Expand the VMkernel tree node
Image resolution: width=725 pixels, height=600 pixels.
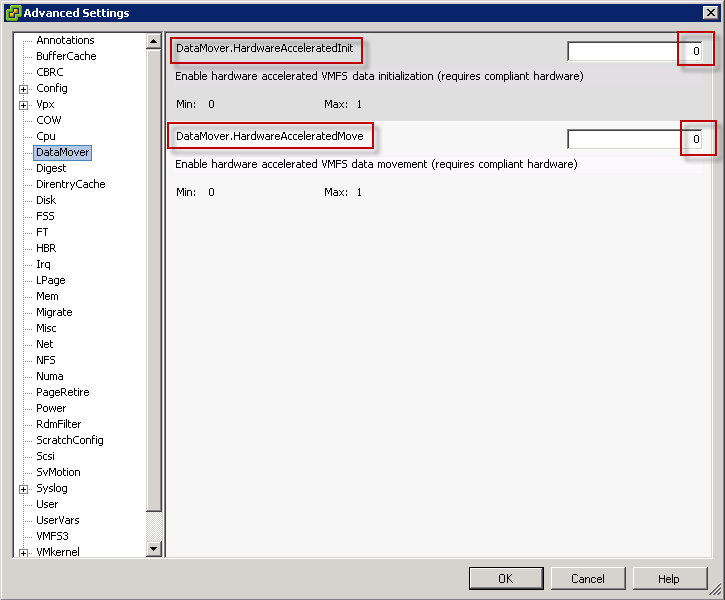click(x=23, y=552)
